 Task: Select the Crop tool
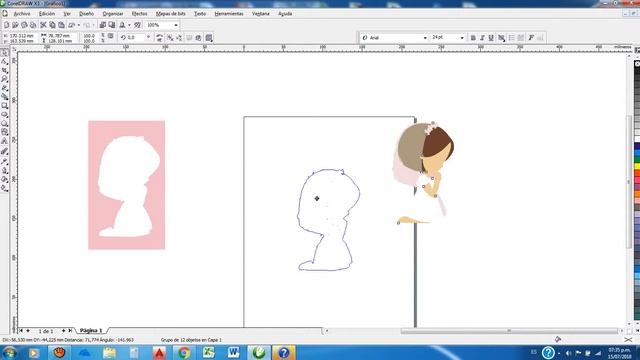click(x=4, y=70)
